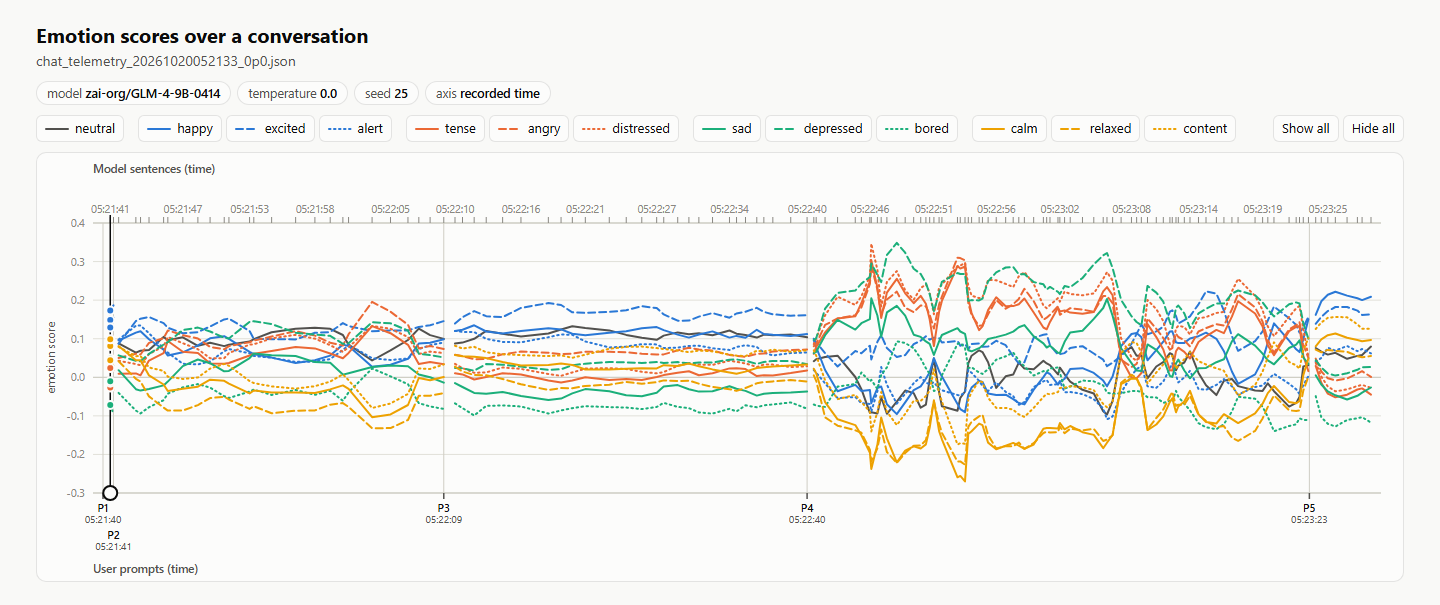The image size is (1440, 605).
Task: Toggle the sad emotion series
Action: pyautogui.click(x=727, y=128)
